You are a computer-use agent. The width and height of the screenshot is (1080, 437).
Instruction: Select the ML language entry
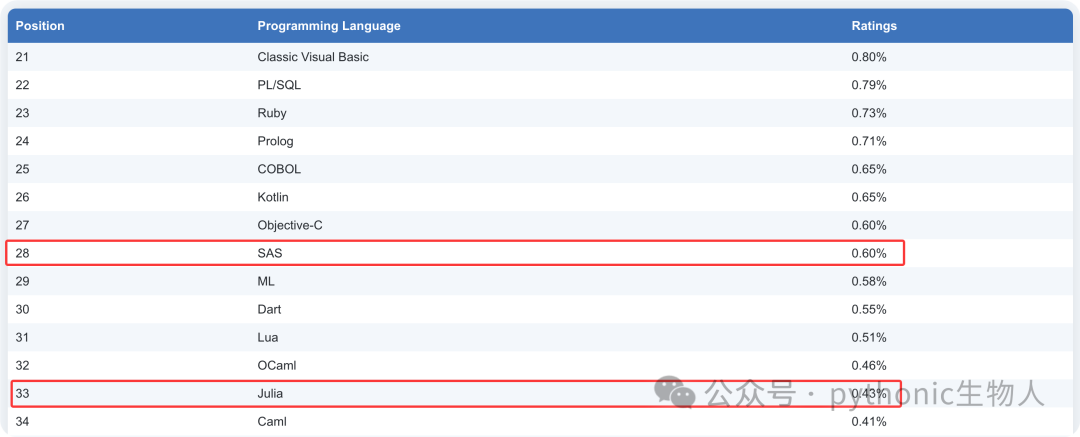266,281
